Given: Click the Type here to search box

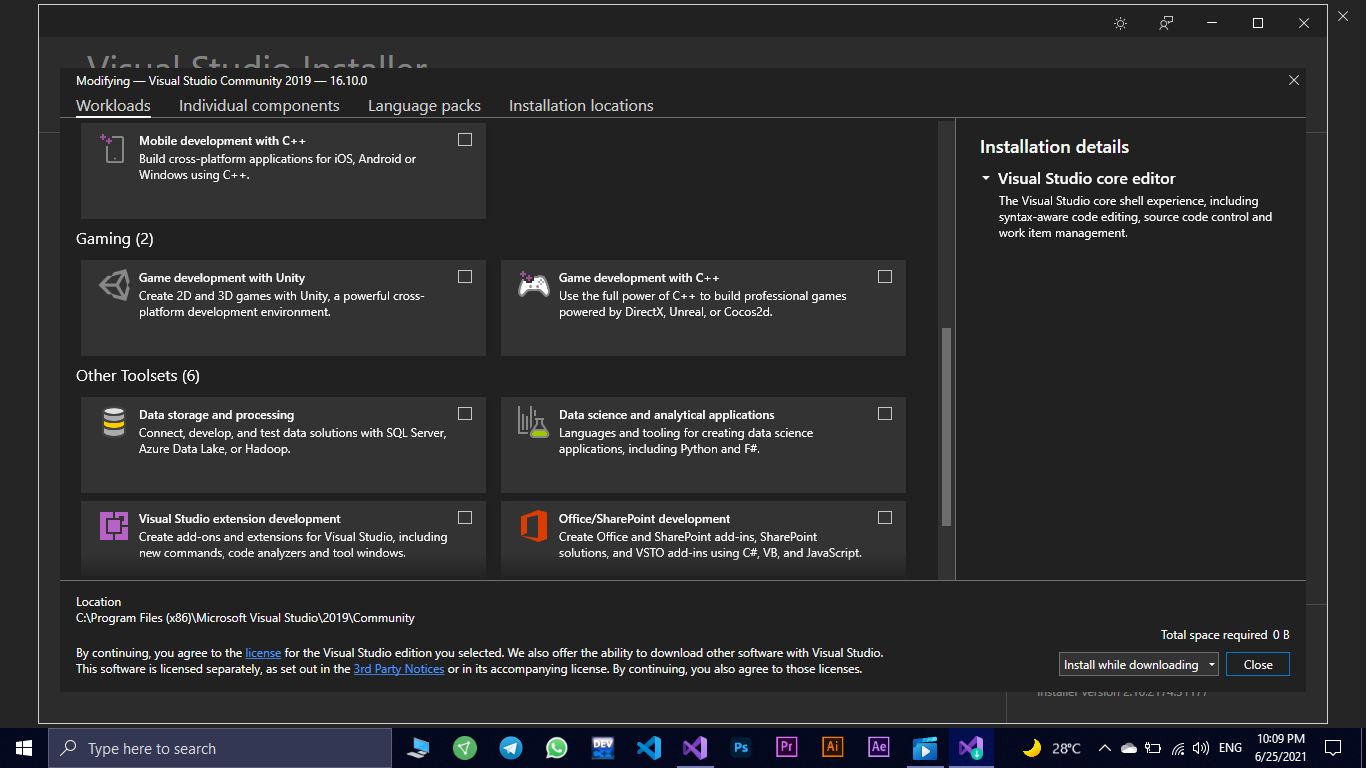Looking at the screenshot, I should 220,748.
